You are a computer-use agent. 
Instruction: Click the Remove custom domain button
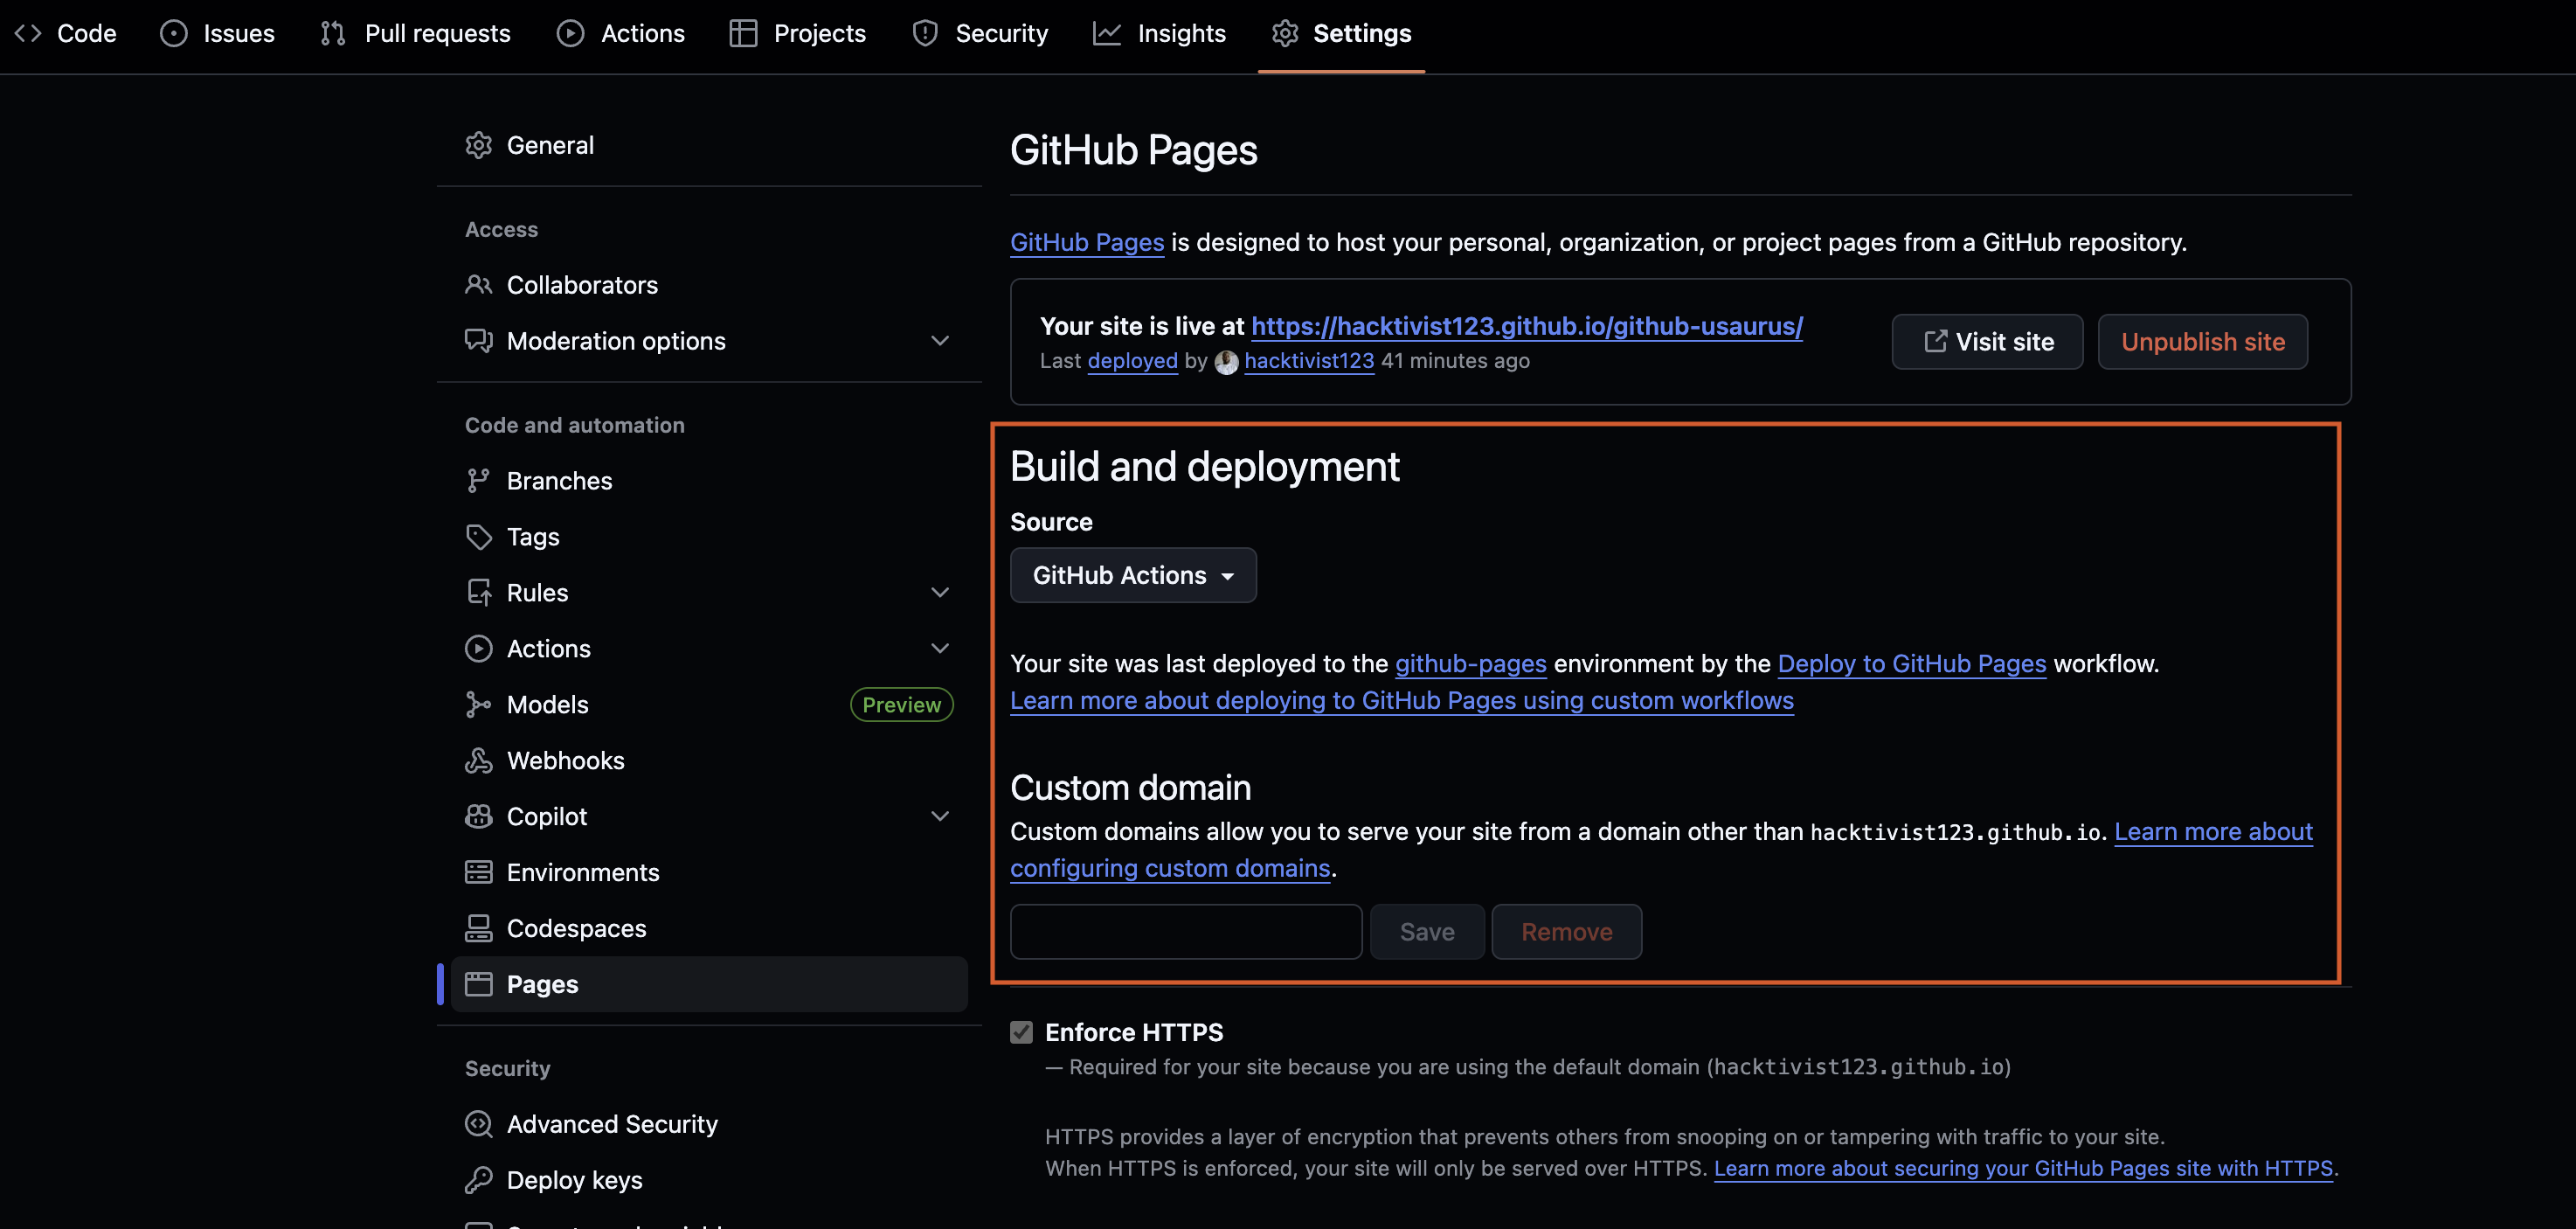point(1566,932)
